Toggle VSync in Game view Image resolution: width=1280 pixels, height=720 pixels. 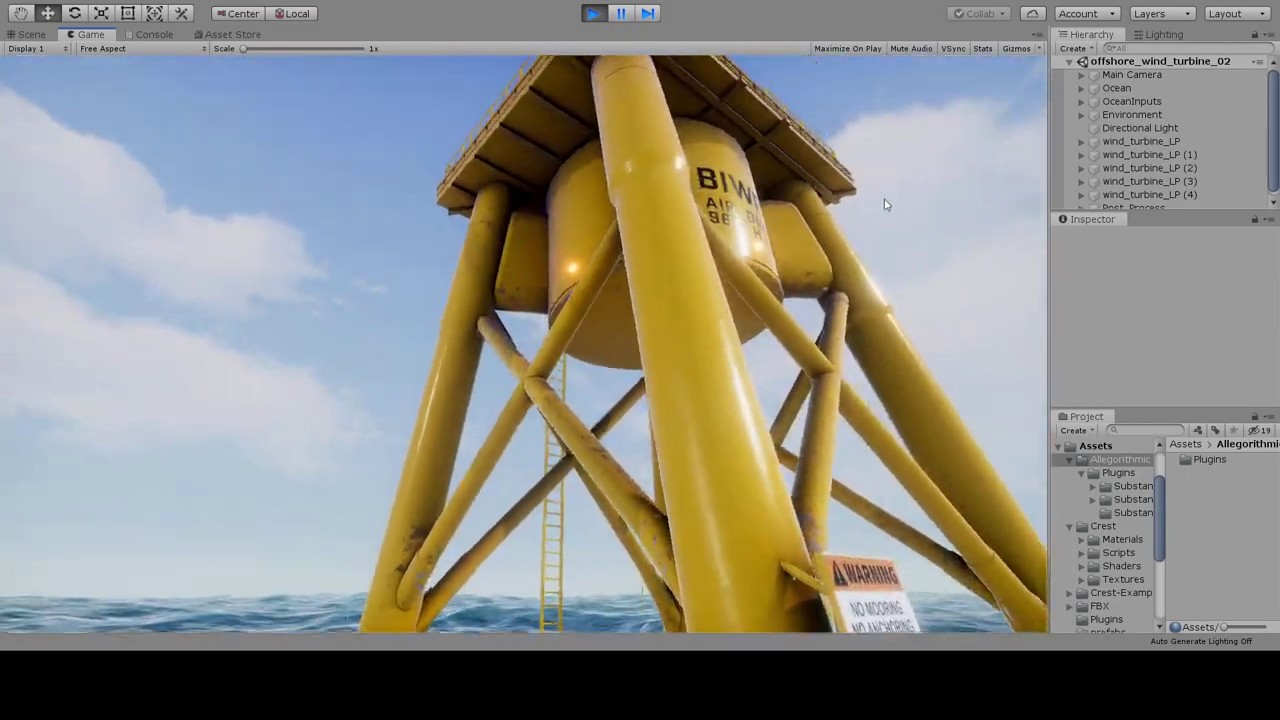(953, 48)
